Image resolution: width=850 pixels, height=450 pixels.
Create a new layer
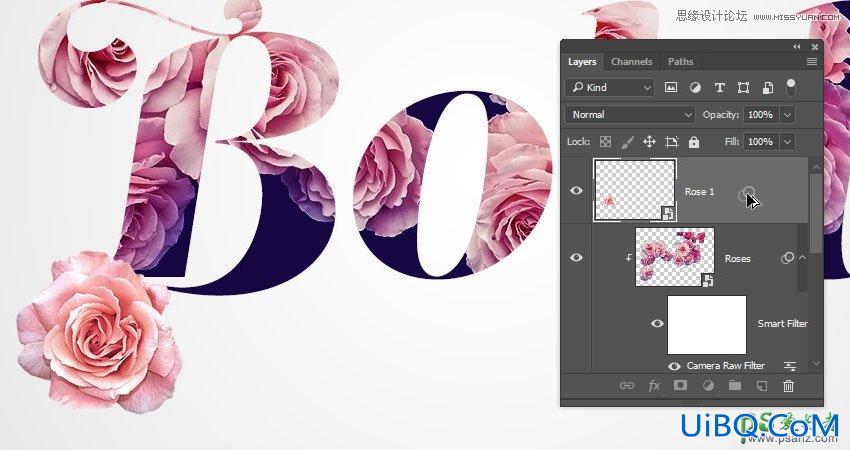pos(762,385)
